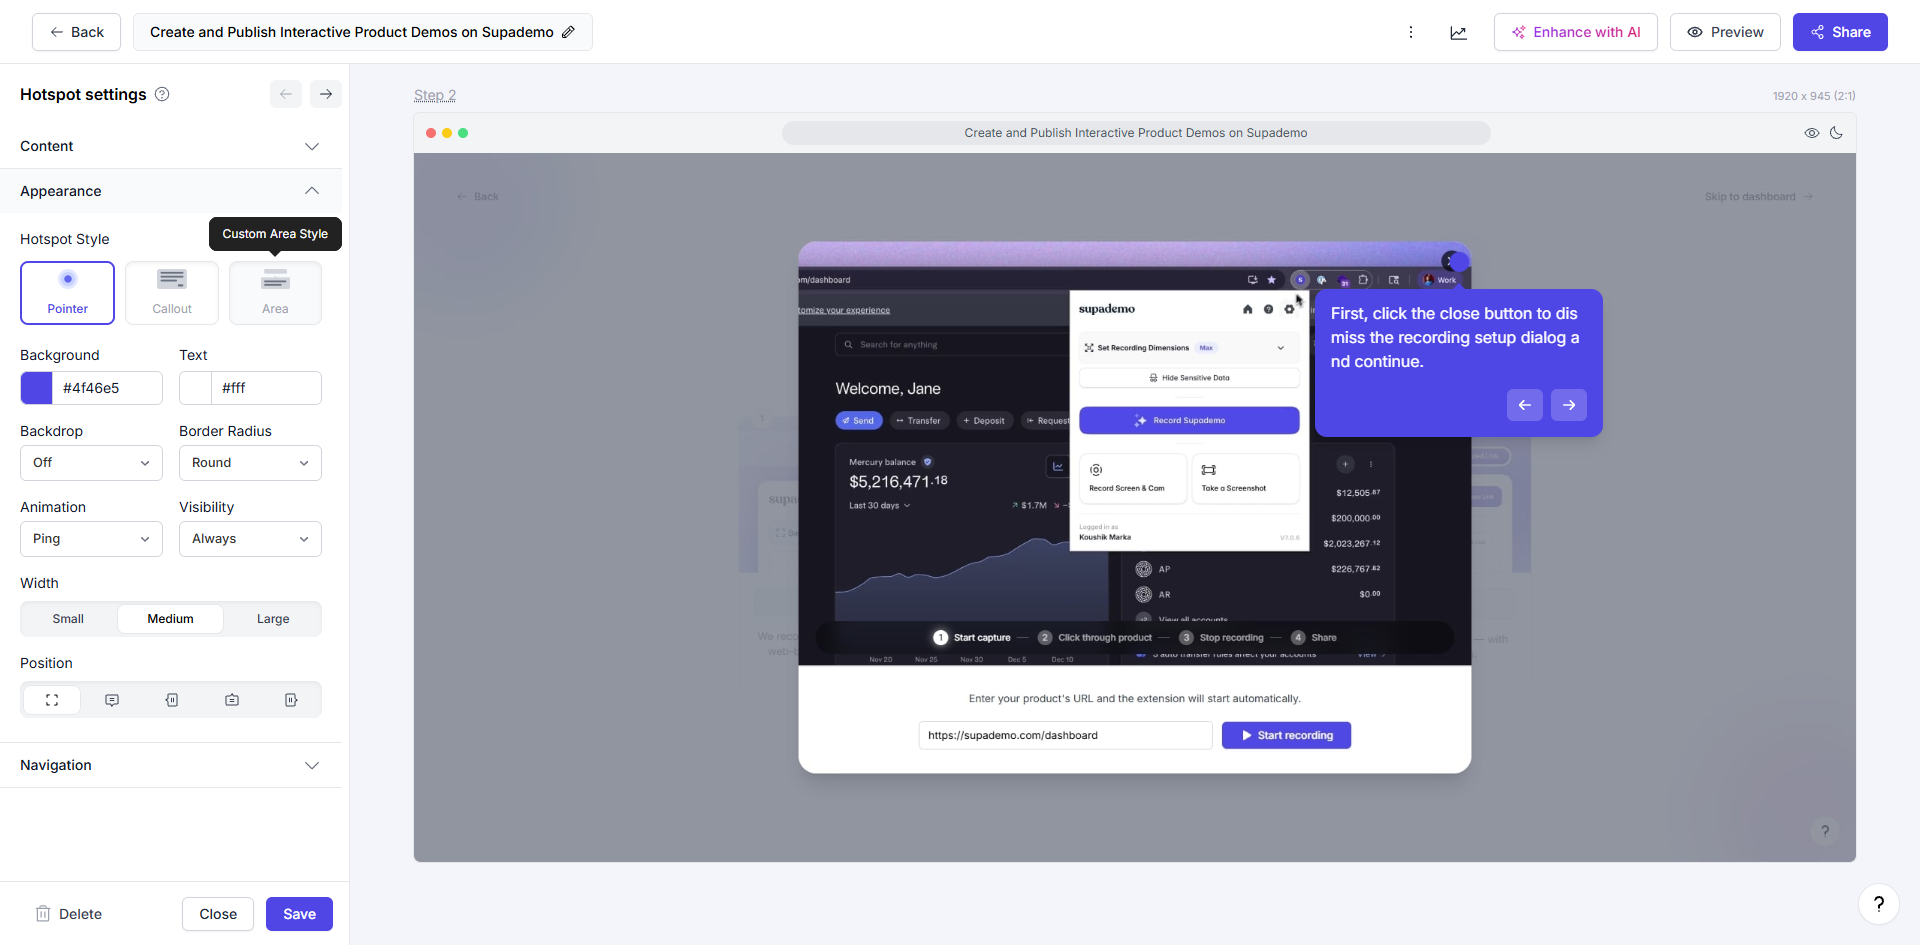Open the Visibility dropdown showing Always
Viewport: 1920px width, 945px height.
tap(250, 539)
